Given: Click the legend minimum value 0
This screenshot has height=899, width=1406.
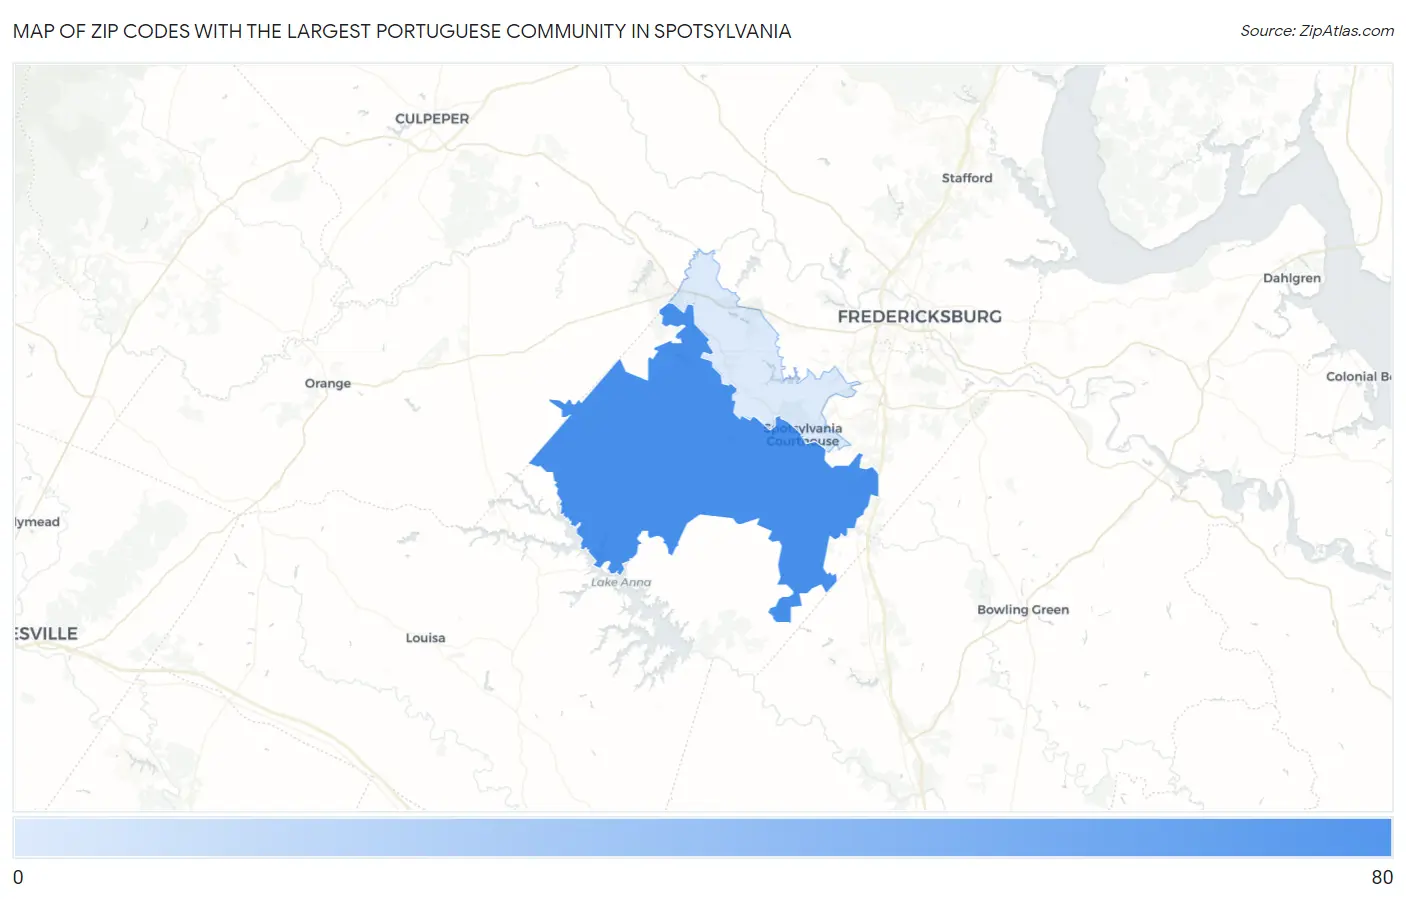Looking at the screenshot, I should (x=18, y=877).
